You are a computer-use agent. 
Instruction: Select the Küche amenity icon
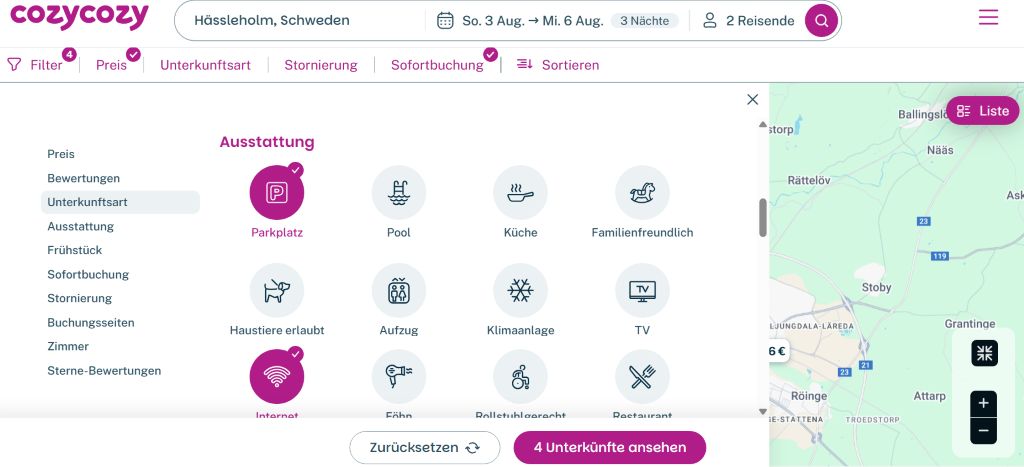click(x=520, y=193)
